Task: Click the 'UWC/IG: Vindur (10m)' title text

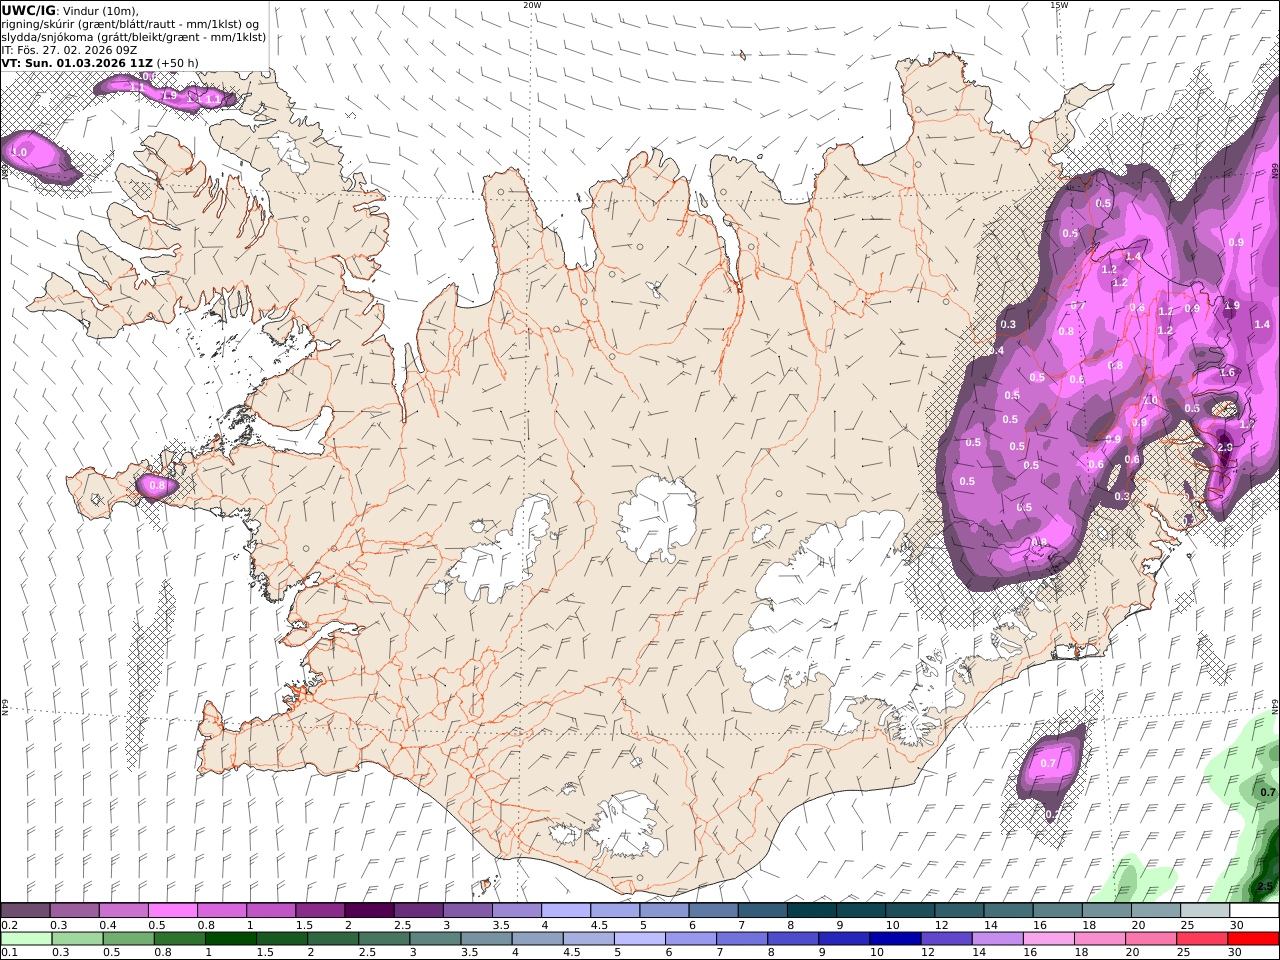Action: click(x=71, y=10)
